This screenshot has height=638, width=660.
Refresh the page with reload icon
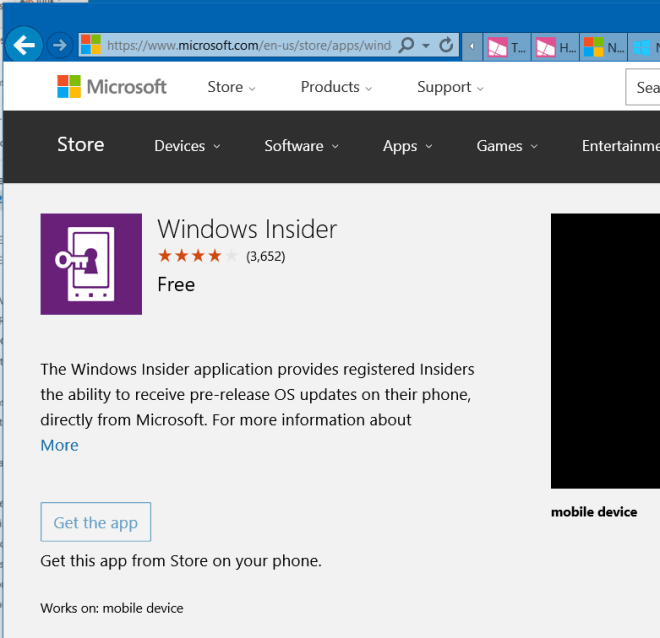click(x=446, y=45)
